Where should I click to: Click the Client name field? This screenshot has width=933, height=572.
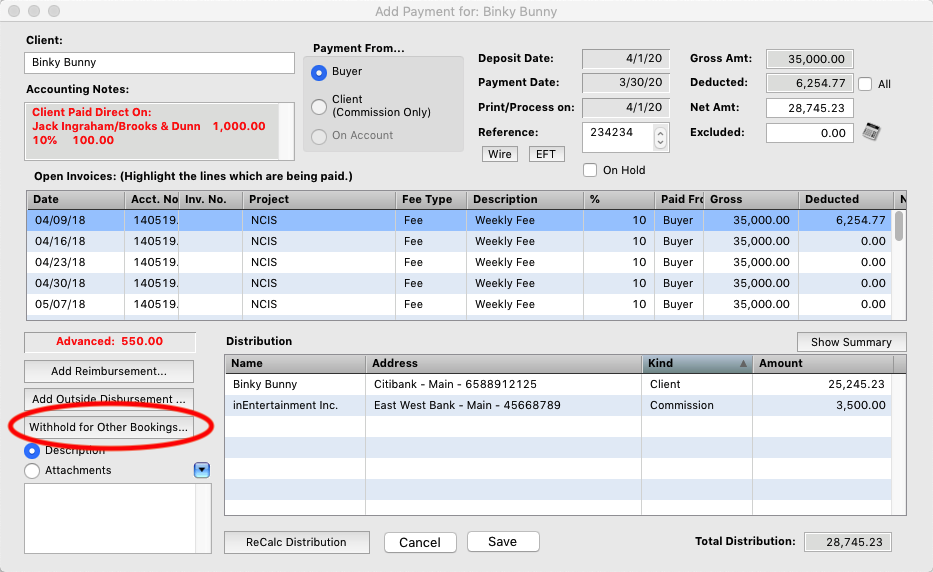coord(159,62)
